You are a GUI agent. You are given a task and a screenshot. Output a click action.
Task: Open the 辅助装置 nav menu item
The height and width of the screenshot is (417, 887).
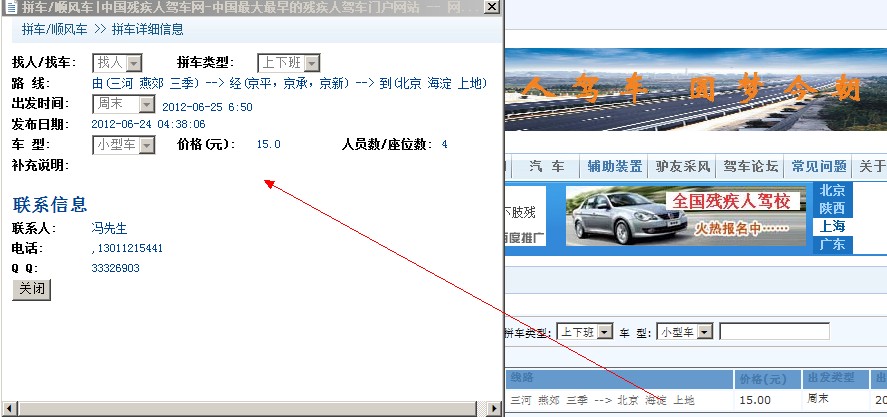[614, 166]
